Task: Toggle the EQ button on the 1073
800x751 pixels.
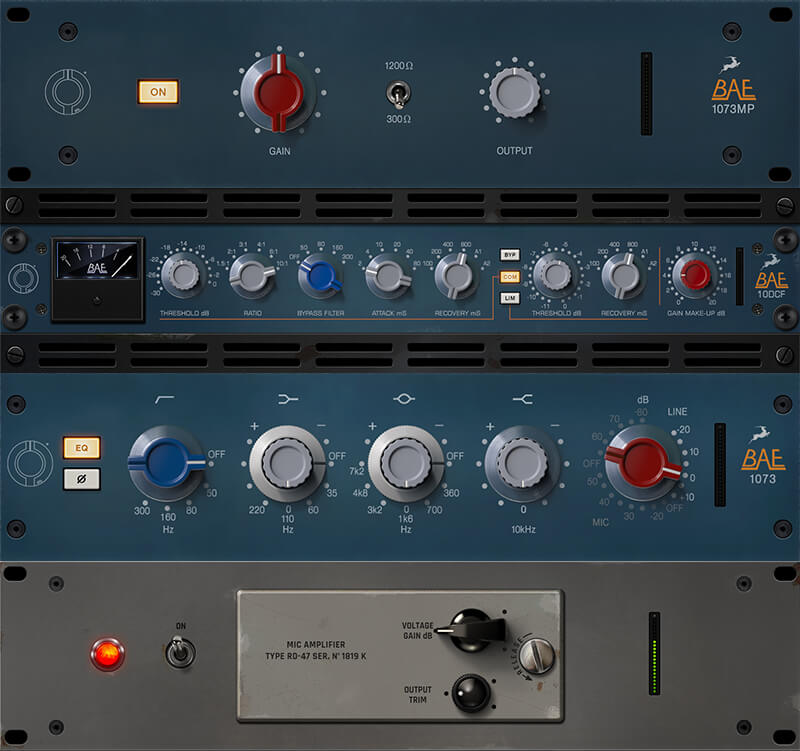Action: (82, 447)
